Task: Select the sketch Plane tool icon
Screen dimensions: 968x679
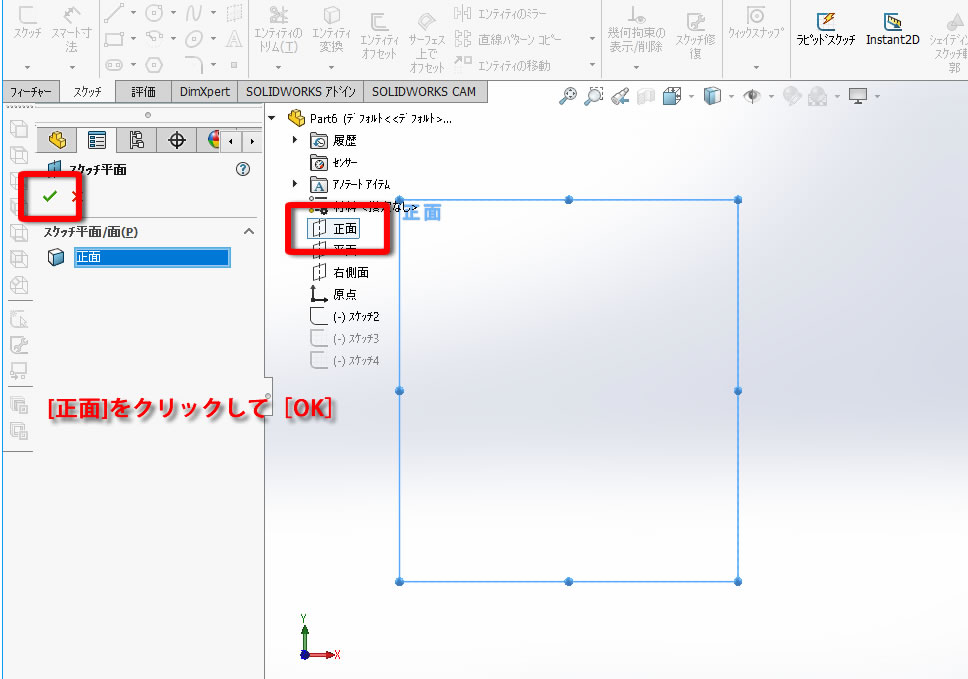Action: (x=234, y=12)
